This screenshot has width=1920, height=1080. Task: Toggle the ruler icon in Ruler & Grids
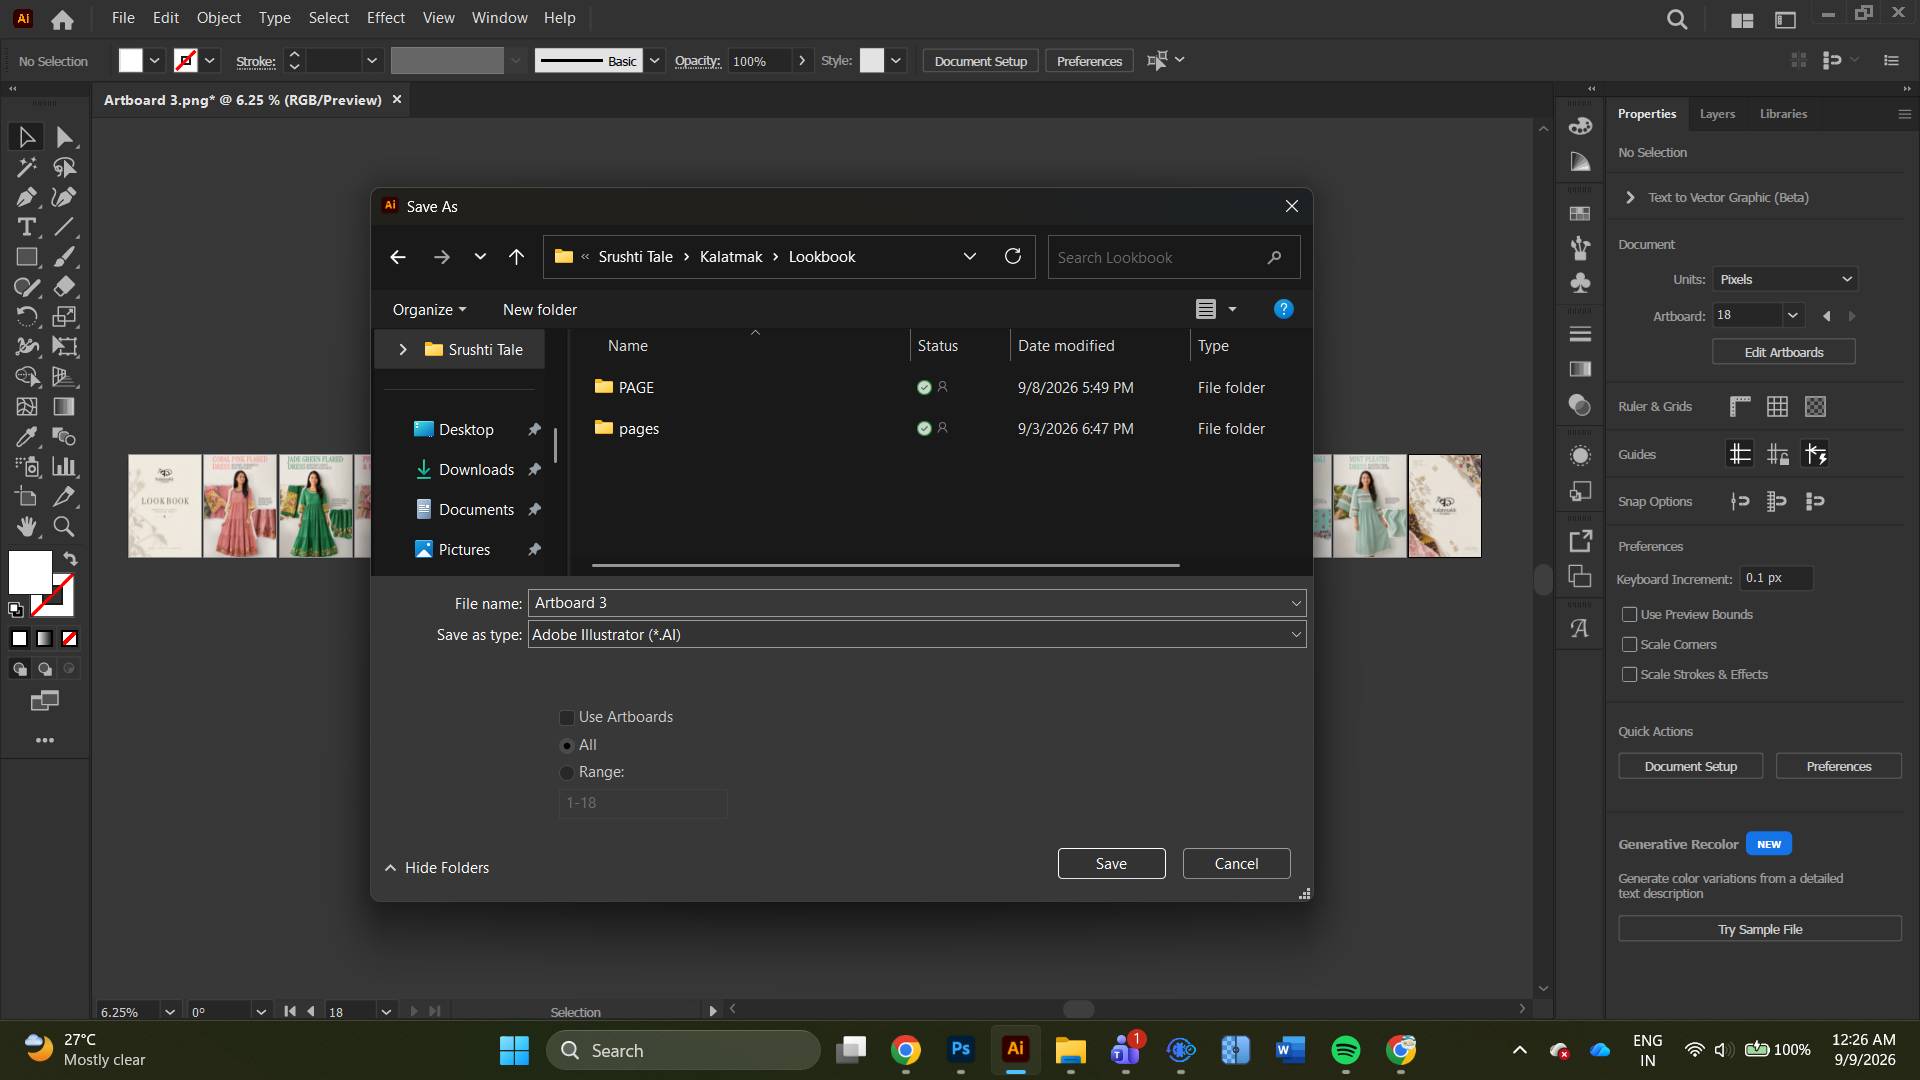tap(1740, 406)
